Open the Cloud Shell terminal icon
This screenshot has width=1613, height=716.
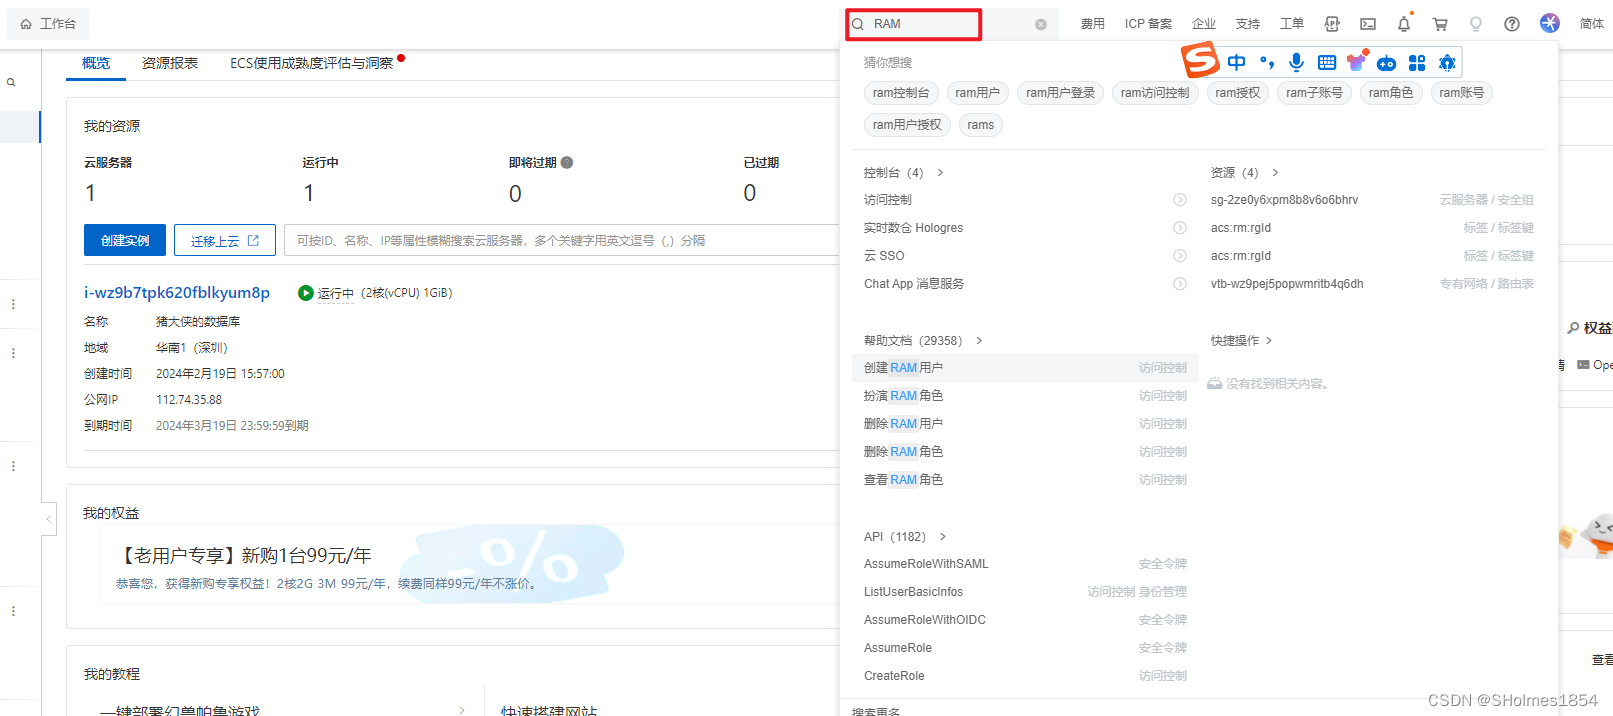coord(1368,24)
